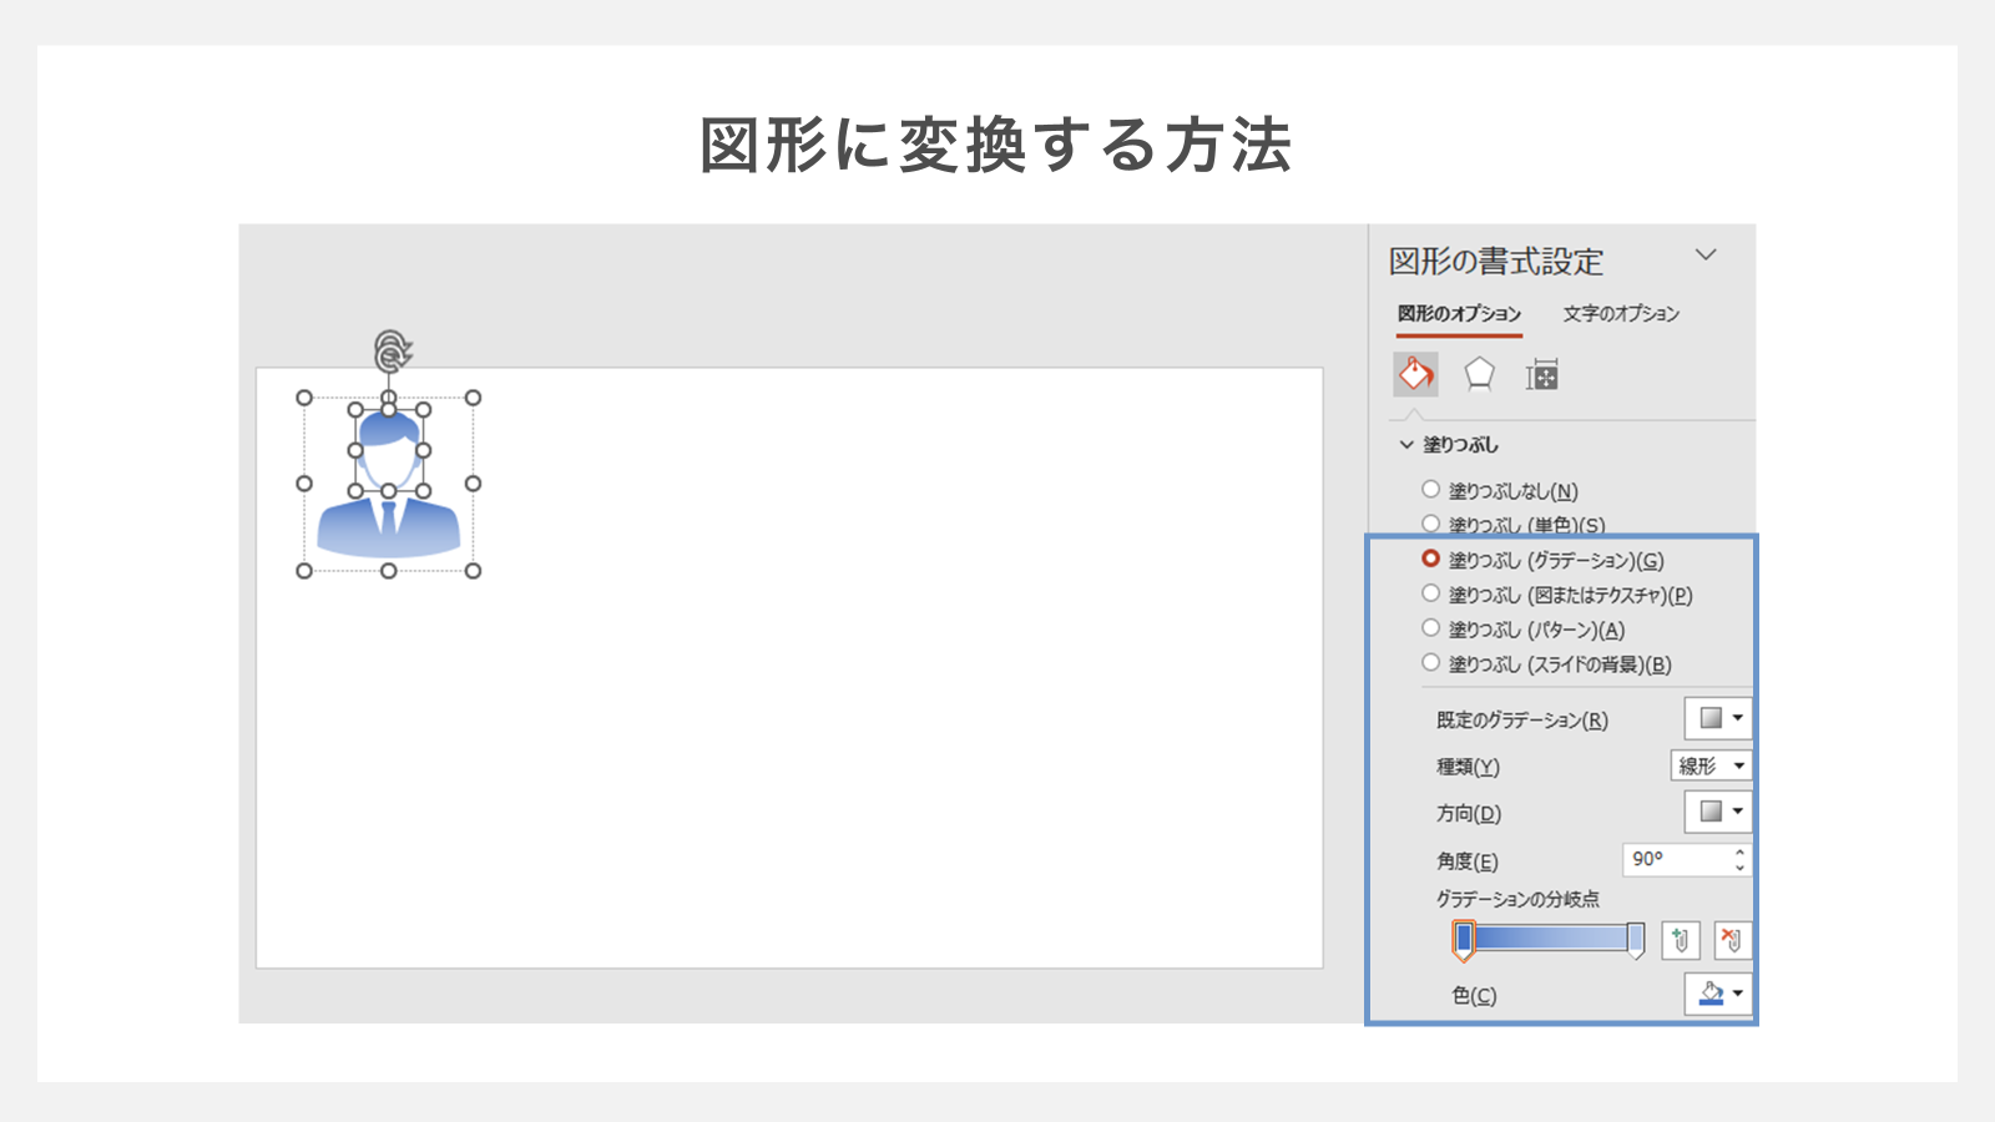The width and height of the screenshot is (1995, 1122).
Task: Collapse the 塗りつぶし section
Action: pos(1407,444)
